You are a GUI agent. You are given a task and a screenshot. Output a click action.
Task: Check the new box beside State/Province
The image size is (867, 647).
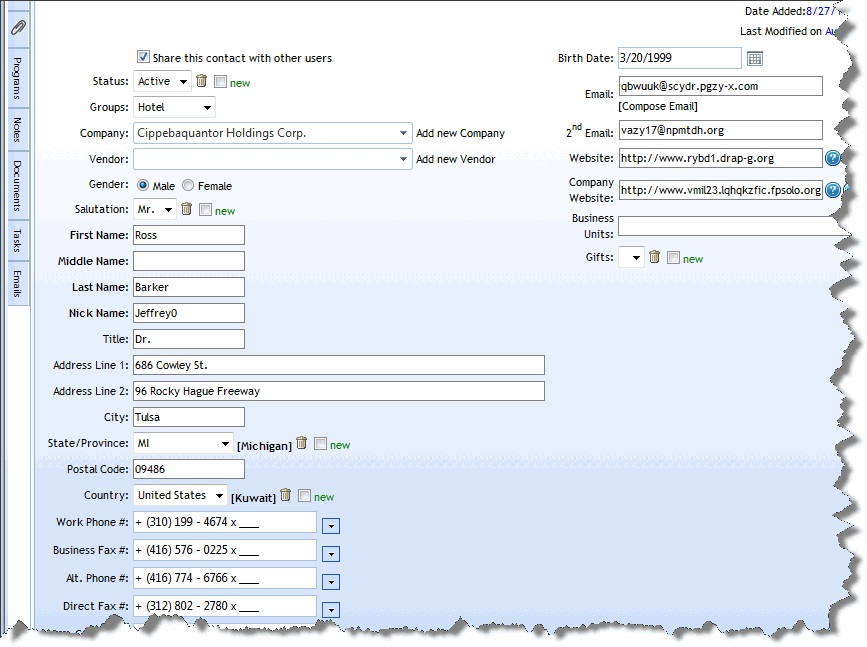tap(320, 443)
